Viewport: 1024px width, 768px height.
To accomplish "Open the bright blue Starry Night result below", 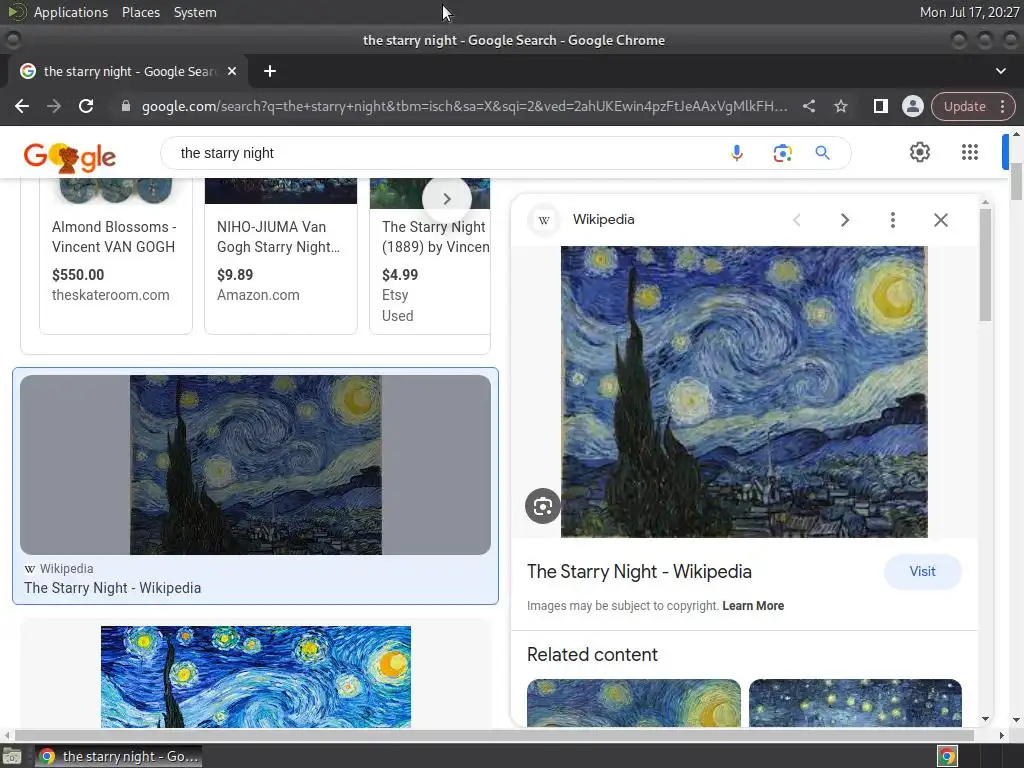I will pos(255,677).
